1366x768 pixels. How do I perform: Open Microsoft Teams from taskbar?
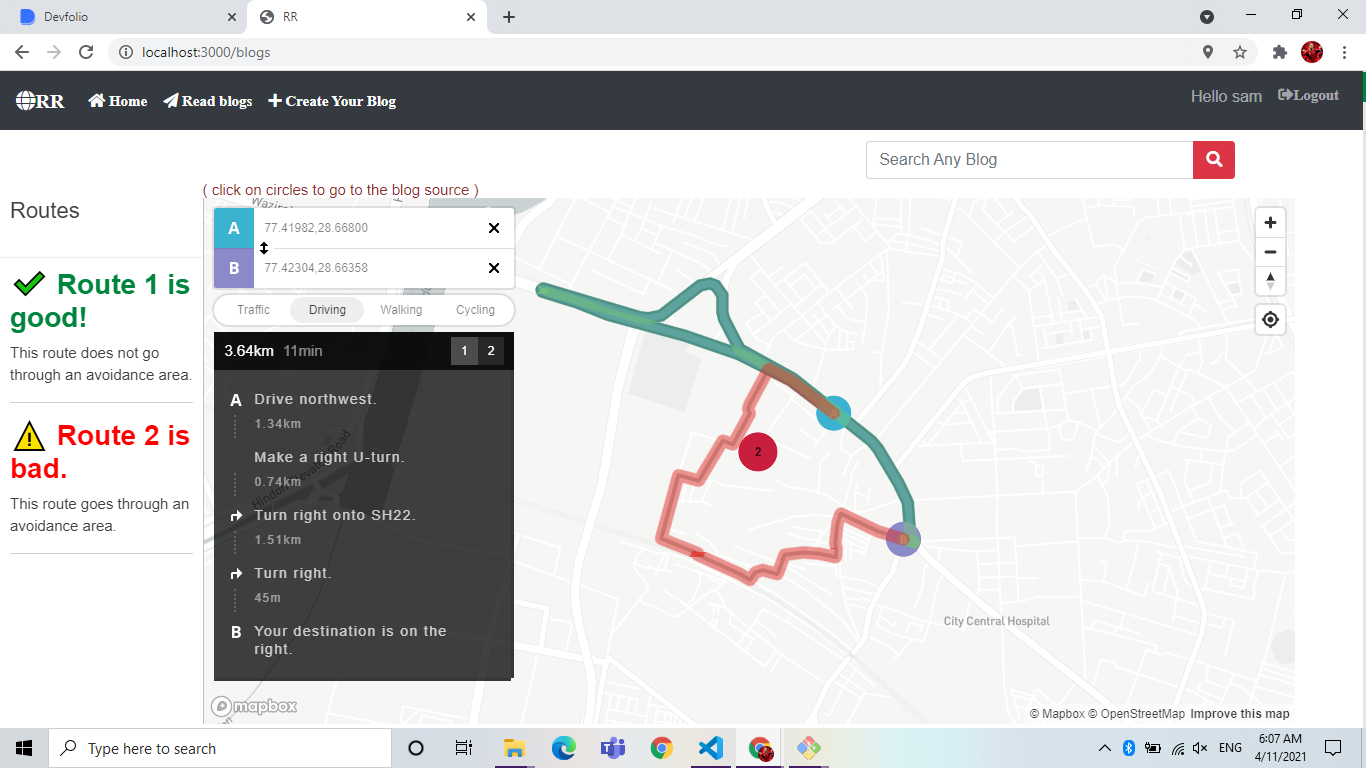click(612, 748)
